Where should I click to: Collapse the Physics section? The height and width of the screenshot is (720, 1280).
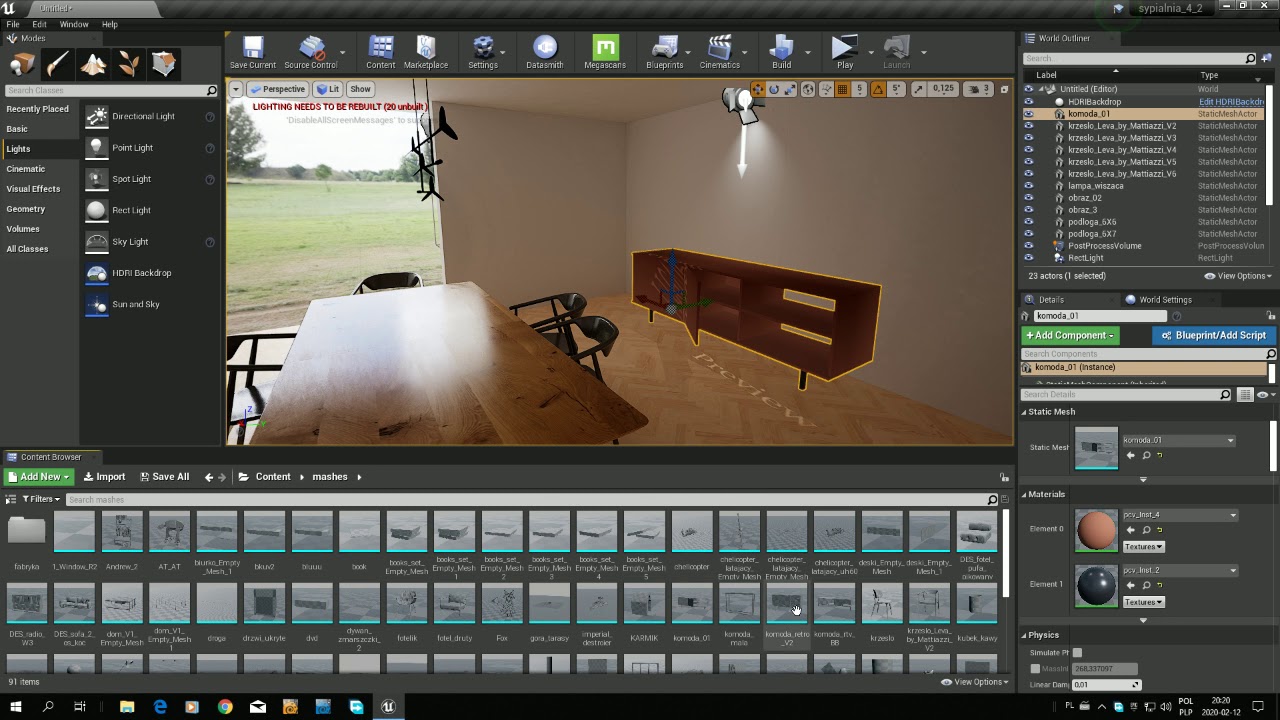tap(1025, 635)
